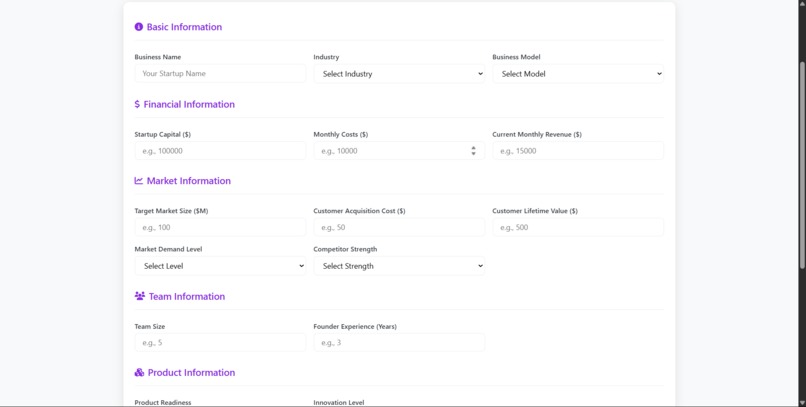Click the Monthly Costs ($) label

point(341,134)
